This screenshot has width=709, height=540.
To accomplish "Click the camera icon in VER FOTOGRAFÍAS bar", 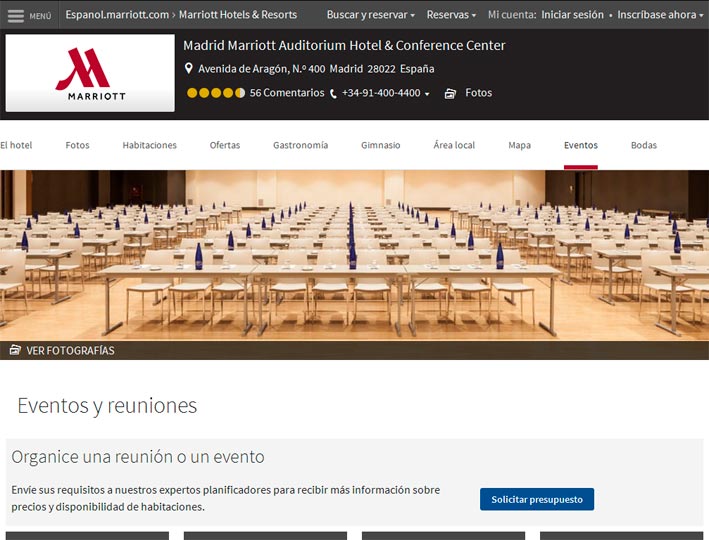I will pyautogui.click(x=15, y=350).
